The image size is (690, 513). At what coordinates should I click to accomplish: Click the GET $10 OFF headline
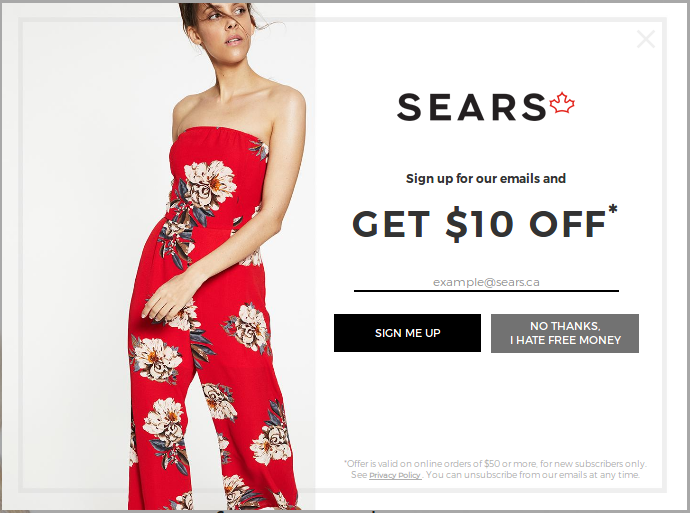pos(479,224)
